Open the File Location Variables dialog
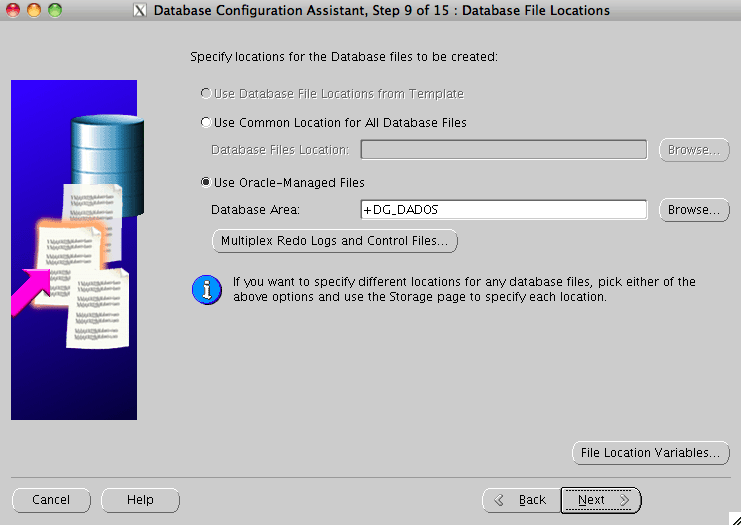The height and width of the screenshot is (525, 741). click(x=649, y=453)
